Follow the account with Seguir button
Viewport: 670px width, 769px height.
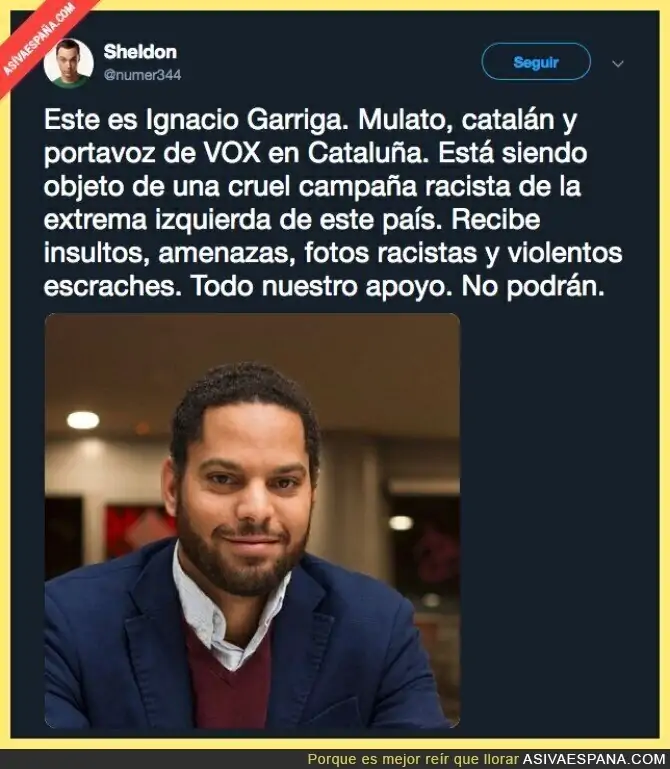click(536, 62)
